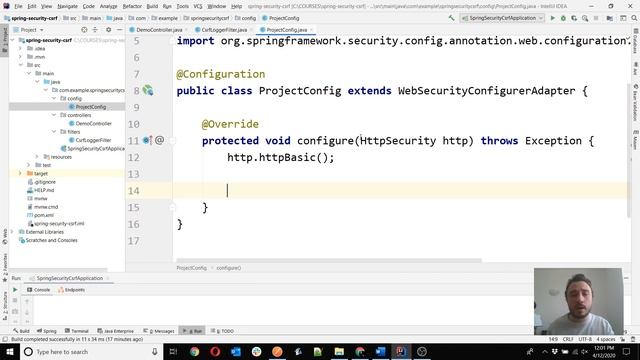Open the Navigate menu

click(67, 7)
